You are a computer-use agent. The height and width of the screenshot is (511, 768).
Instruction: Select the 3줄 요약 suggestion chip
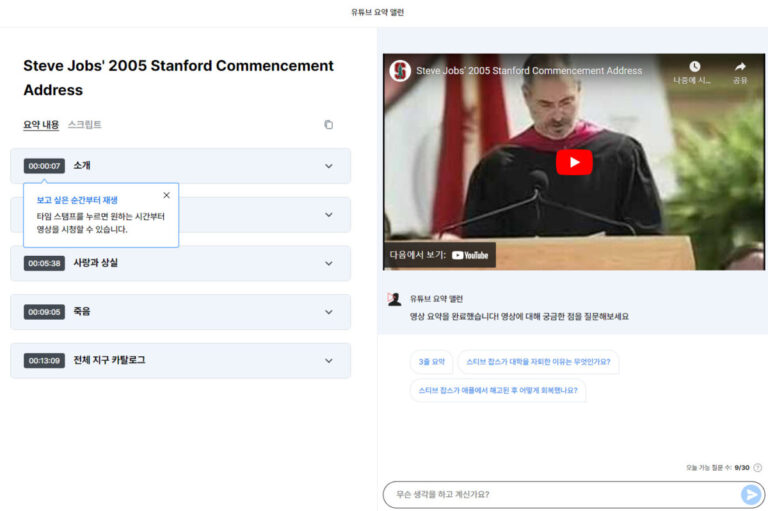coord(432,362)
